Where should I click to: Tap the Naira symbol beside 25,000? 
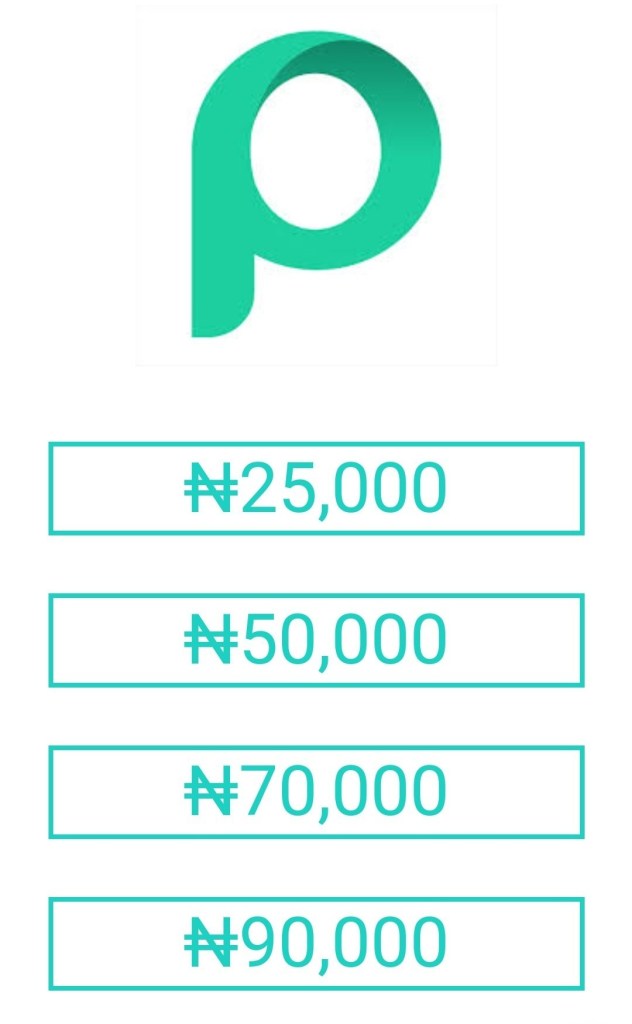(x=211, y=489)
